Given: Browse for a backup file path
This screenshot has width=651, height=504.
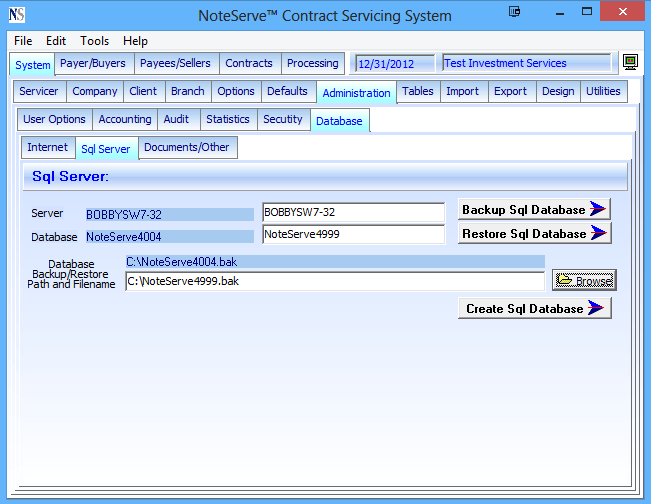Looking at the screenshot, I should (584, 281).
